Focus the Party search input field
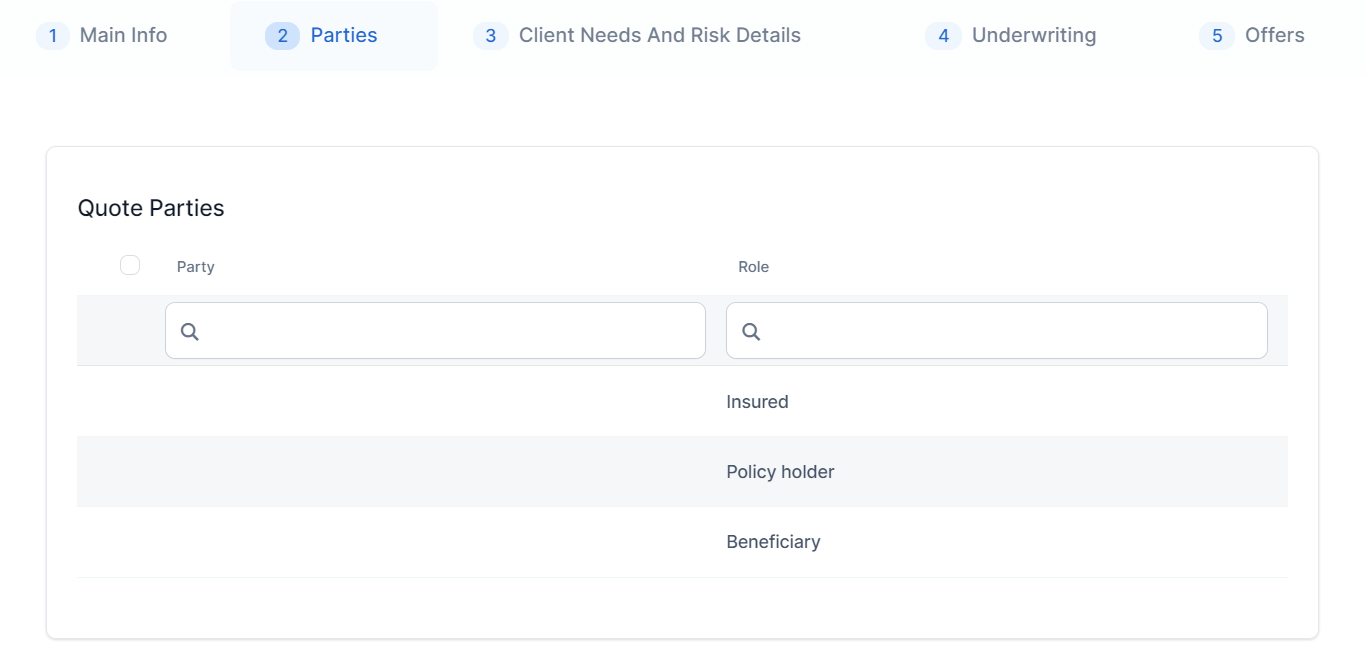The width and height of the screenshot is (1366, 658). point(450,331)
